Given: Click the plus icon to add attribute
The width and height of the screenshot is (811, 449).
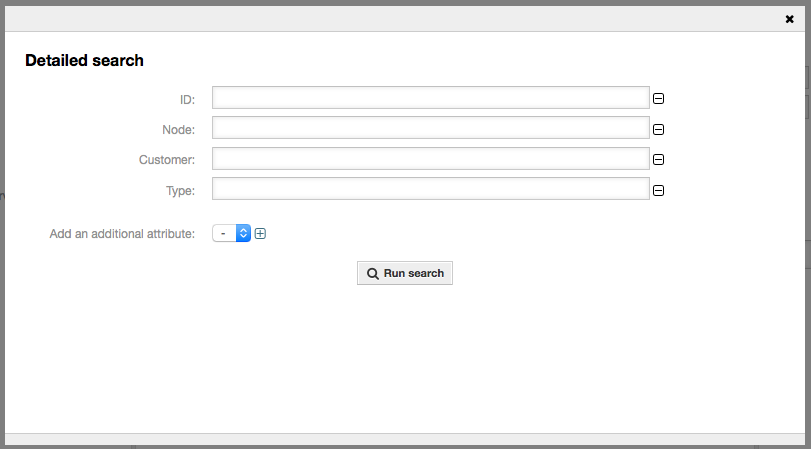Looking at the screenshot, I should tap(260, 234).
